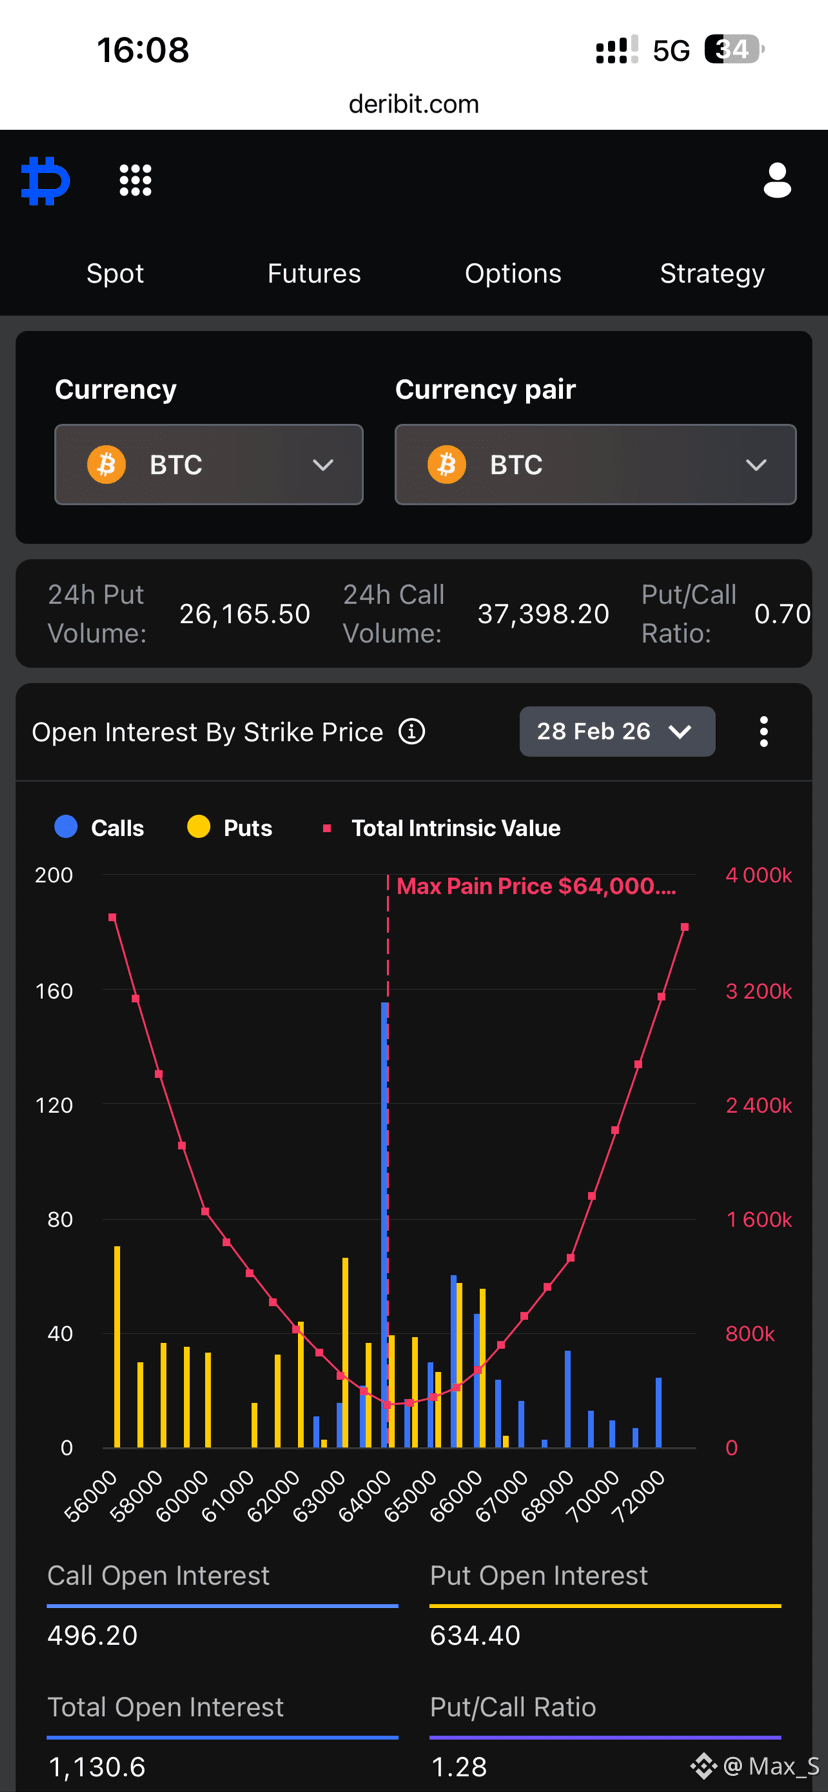Click the Call Open Interest label
The width and height of the screenshot is (828, 1792).
click(x=158, y=1576)
